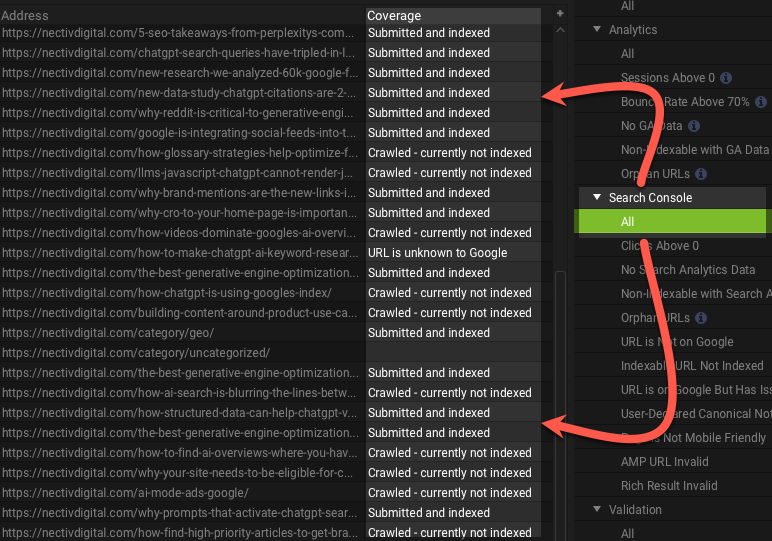Viewport: 772px width, 541px height.
Task: Click the plus icon to add a column
Action: click(560, 14)
